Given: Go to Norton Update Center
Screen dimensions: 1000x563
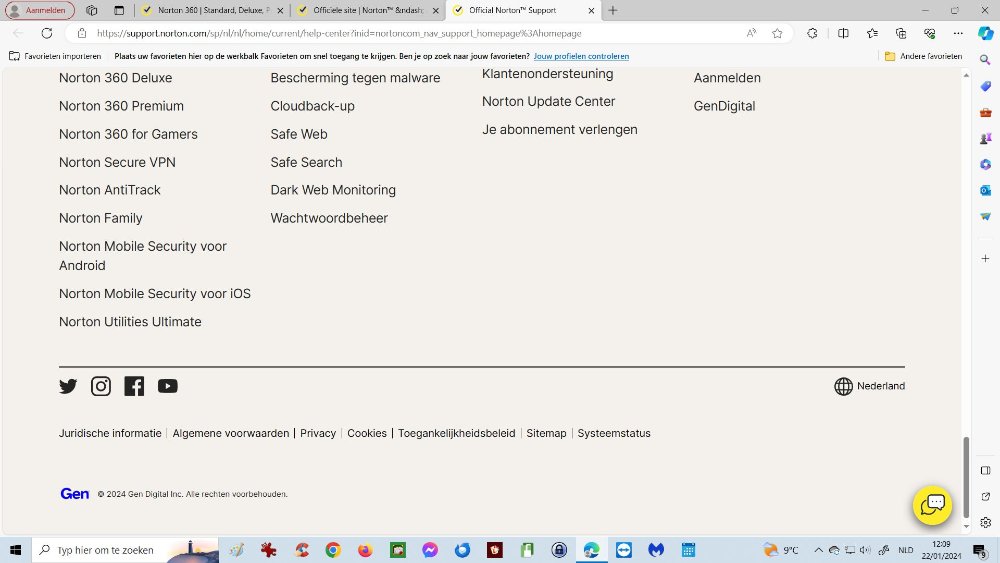Looking at the screenshot, I should tap(548, 101).
